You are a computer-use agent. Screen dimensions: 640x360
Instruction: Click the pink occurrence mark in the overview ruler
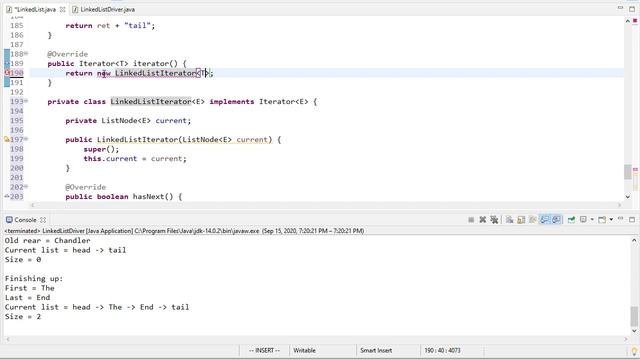[x=635, y=169]
